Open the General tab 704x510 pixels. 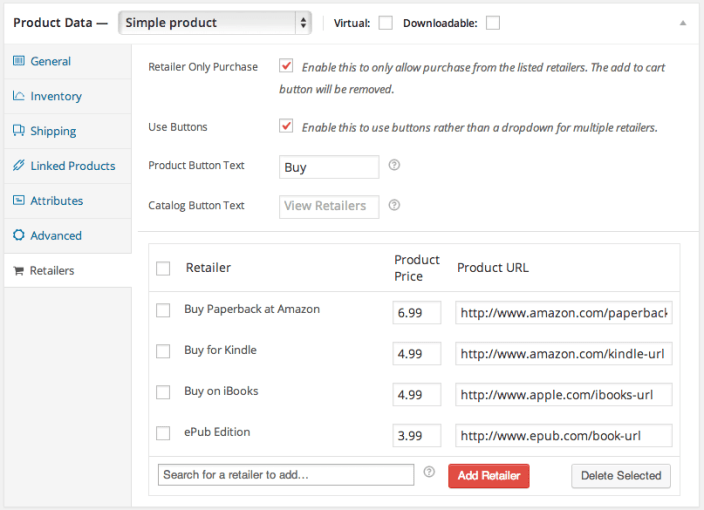50,61
